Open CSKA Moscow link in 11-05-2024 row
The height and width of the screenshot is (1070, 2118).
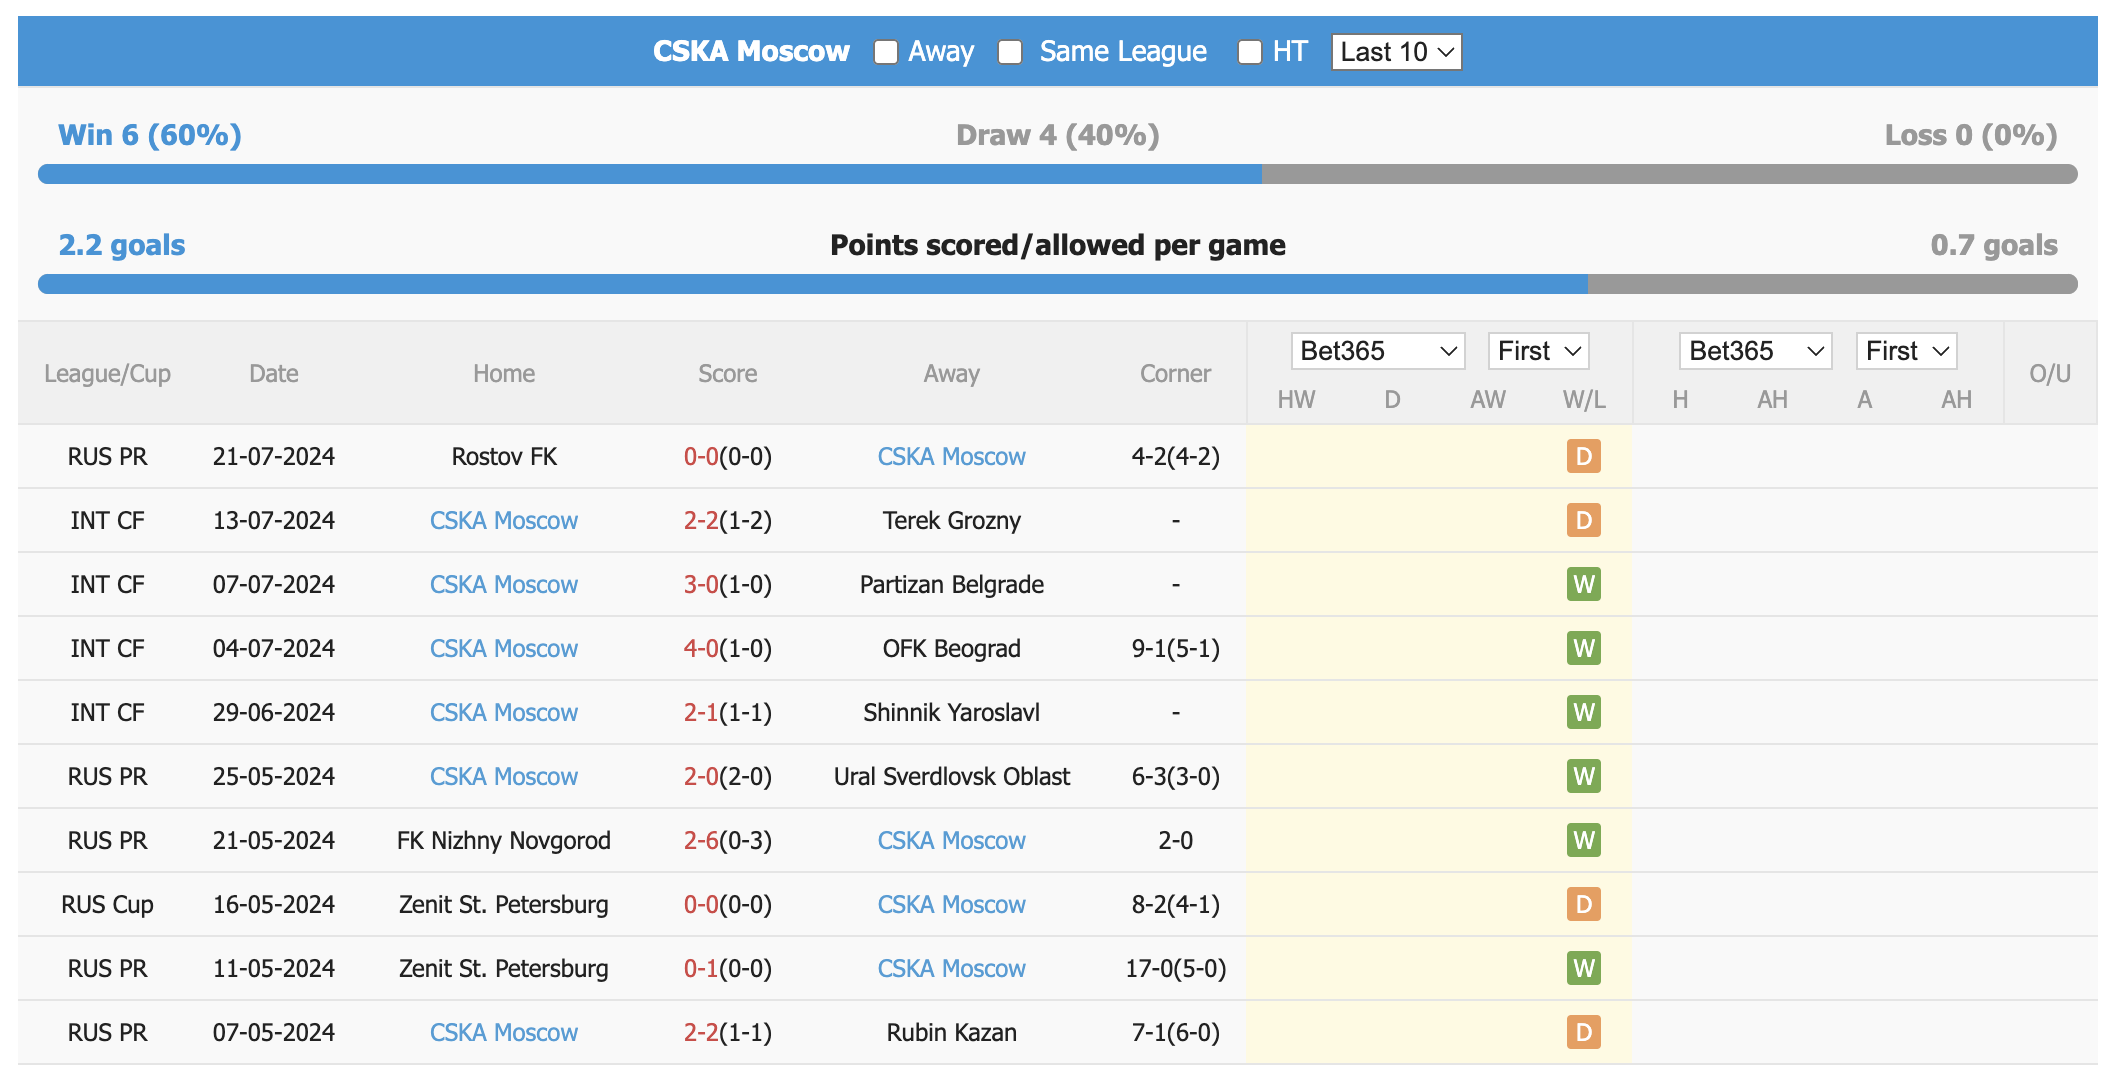click(x=952, y=968)
